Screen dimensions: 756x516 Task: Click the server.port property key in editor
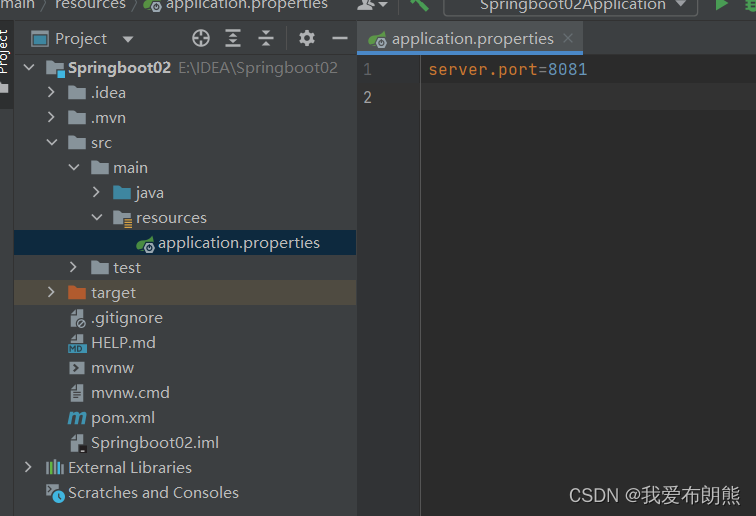pos(483,69)
